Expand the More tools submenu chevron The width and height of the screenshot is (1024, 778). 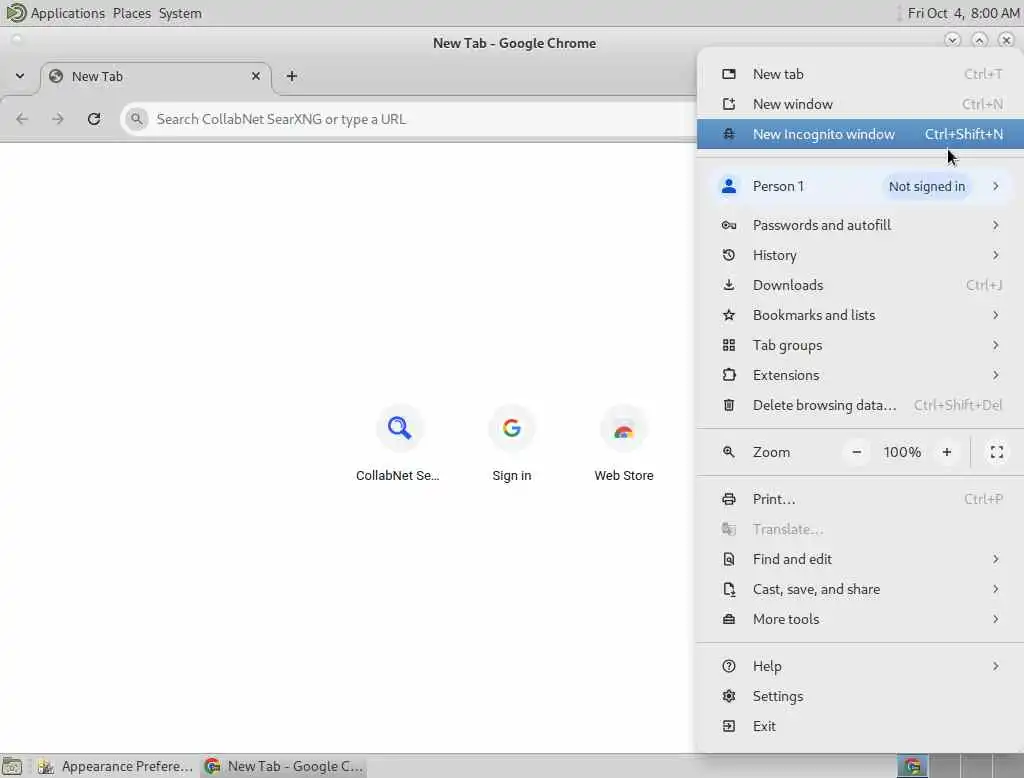(x=995, y=619)
